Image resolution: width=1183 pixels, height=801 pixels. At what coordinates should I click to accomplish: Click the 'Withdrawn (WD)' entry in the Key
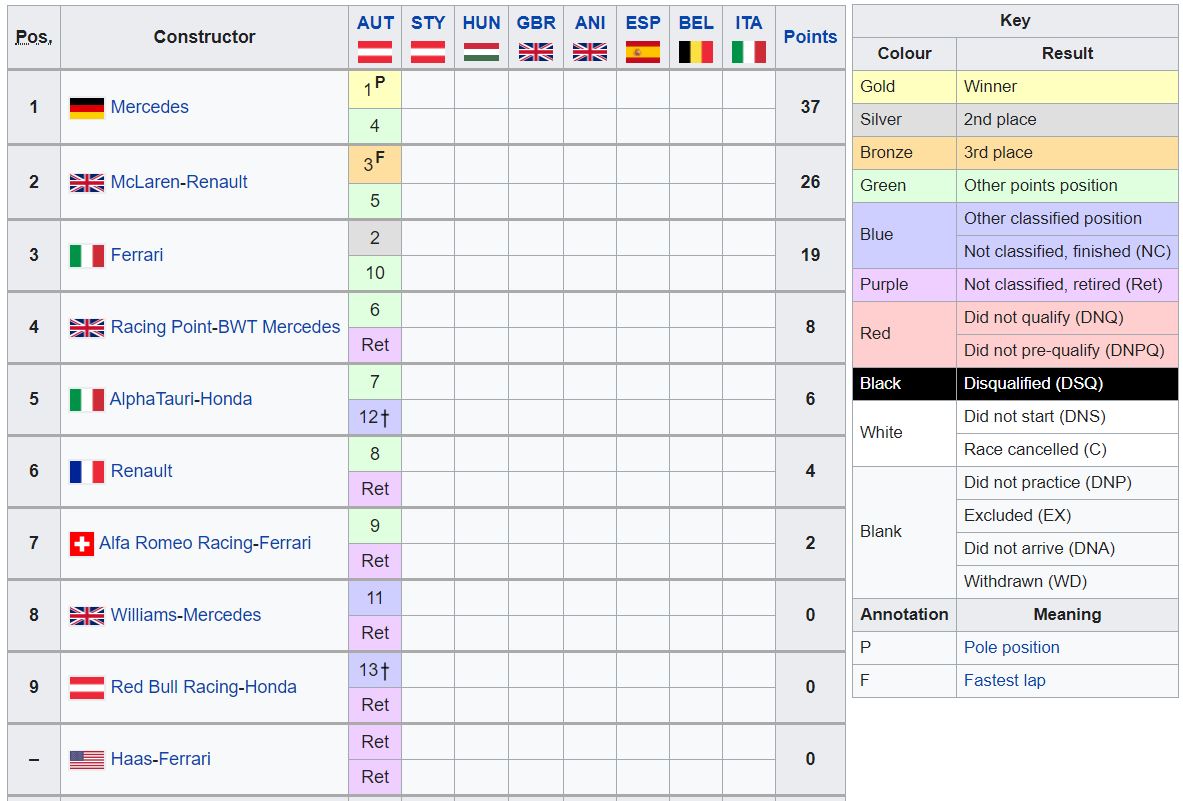pyautogui.click(x=1067, y=582)
